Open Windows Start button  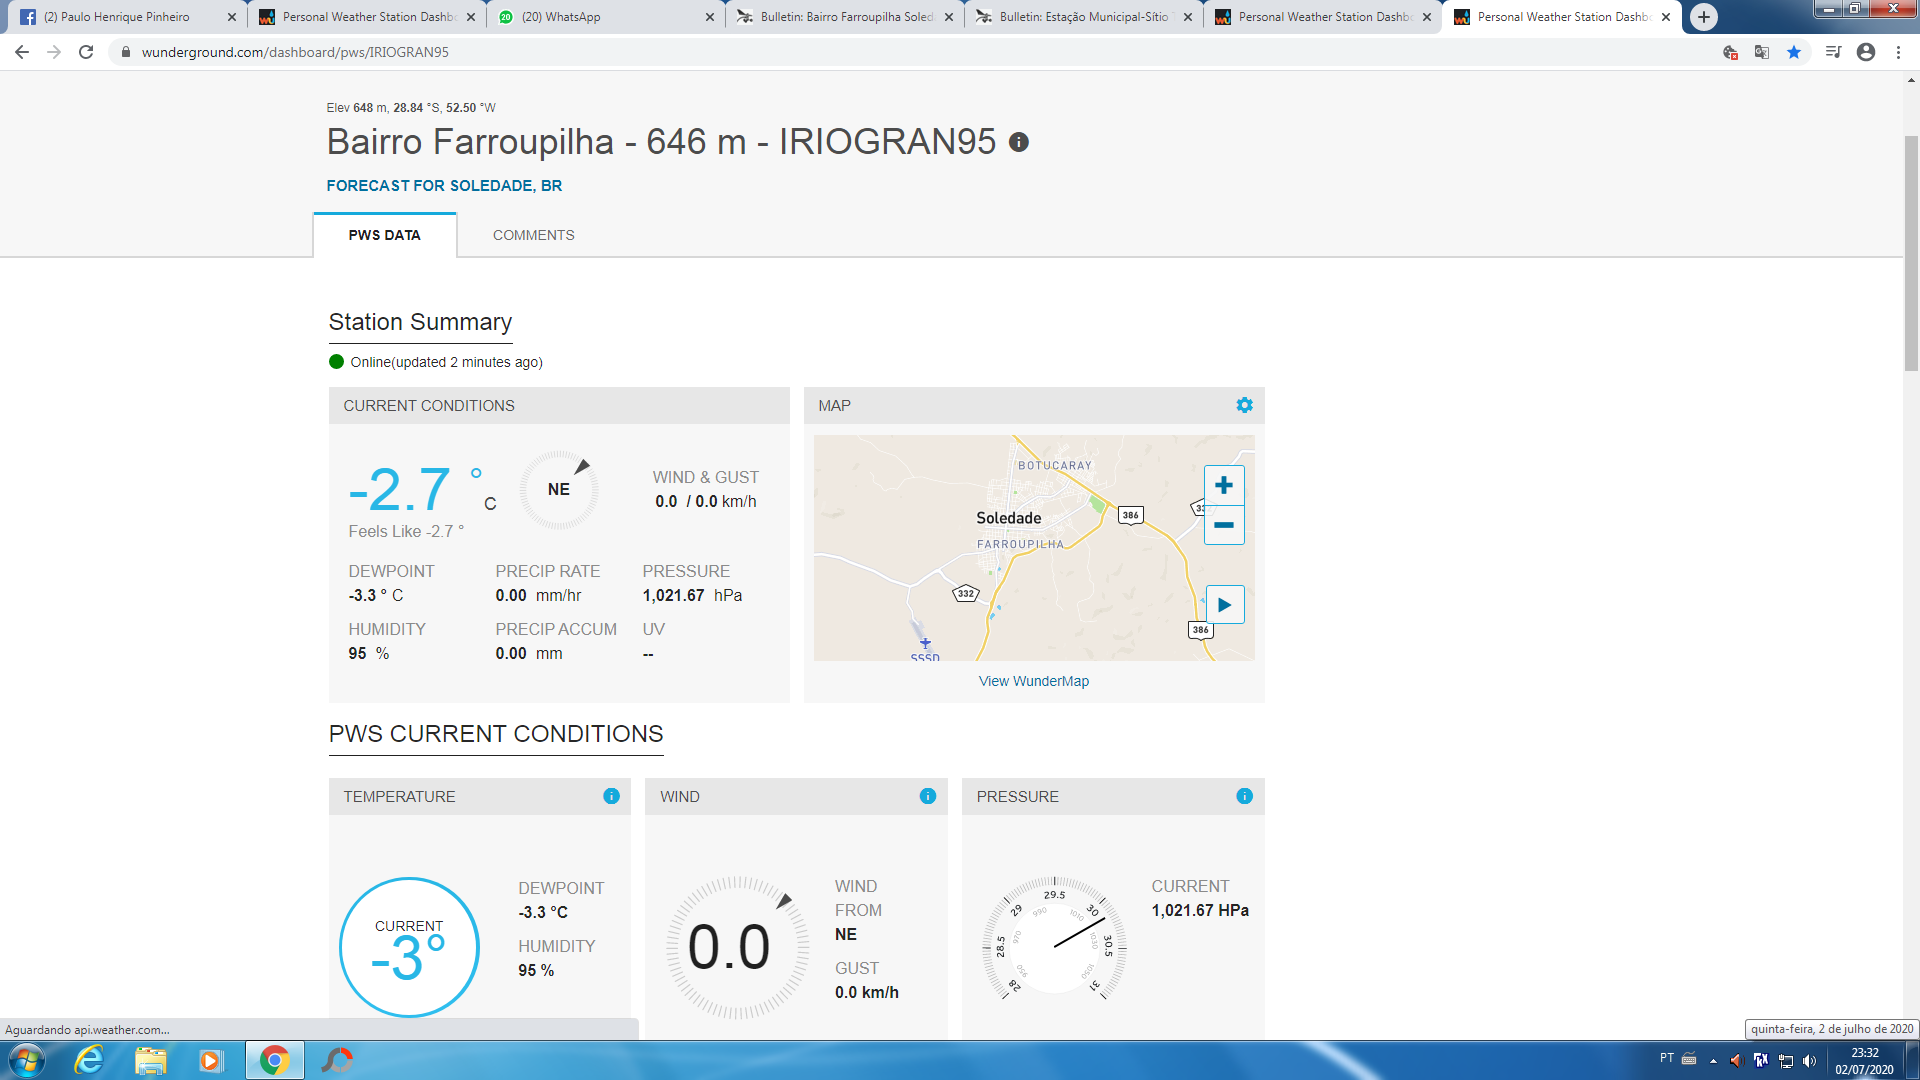pos(26,1060)
